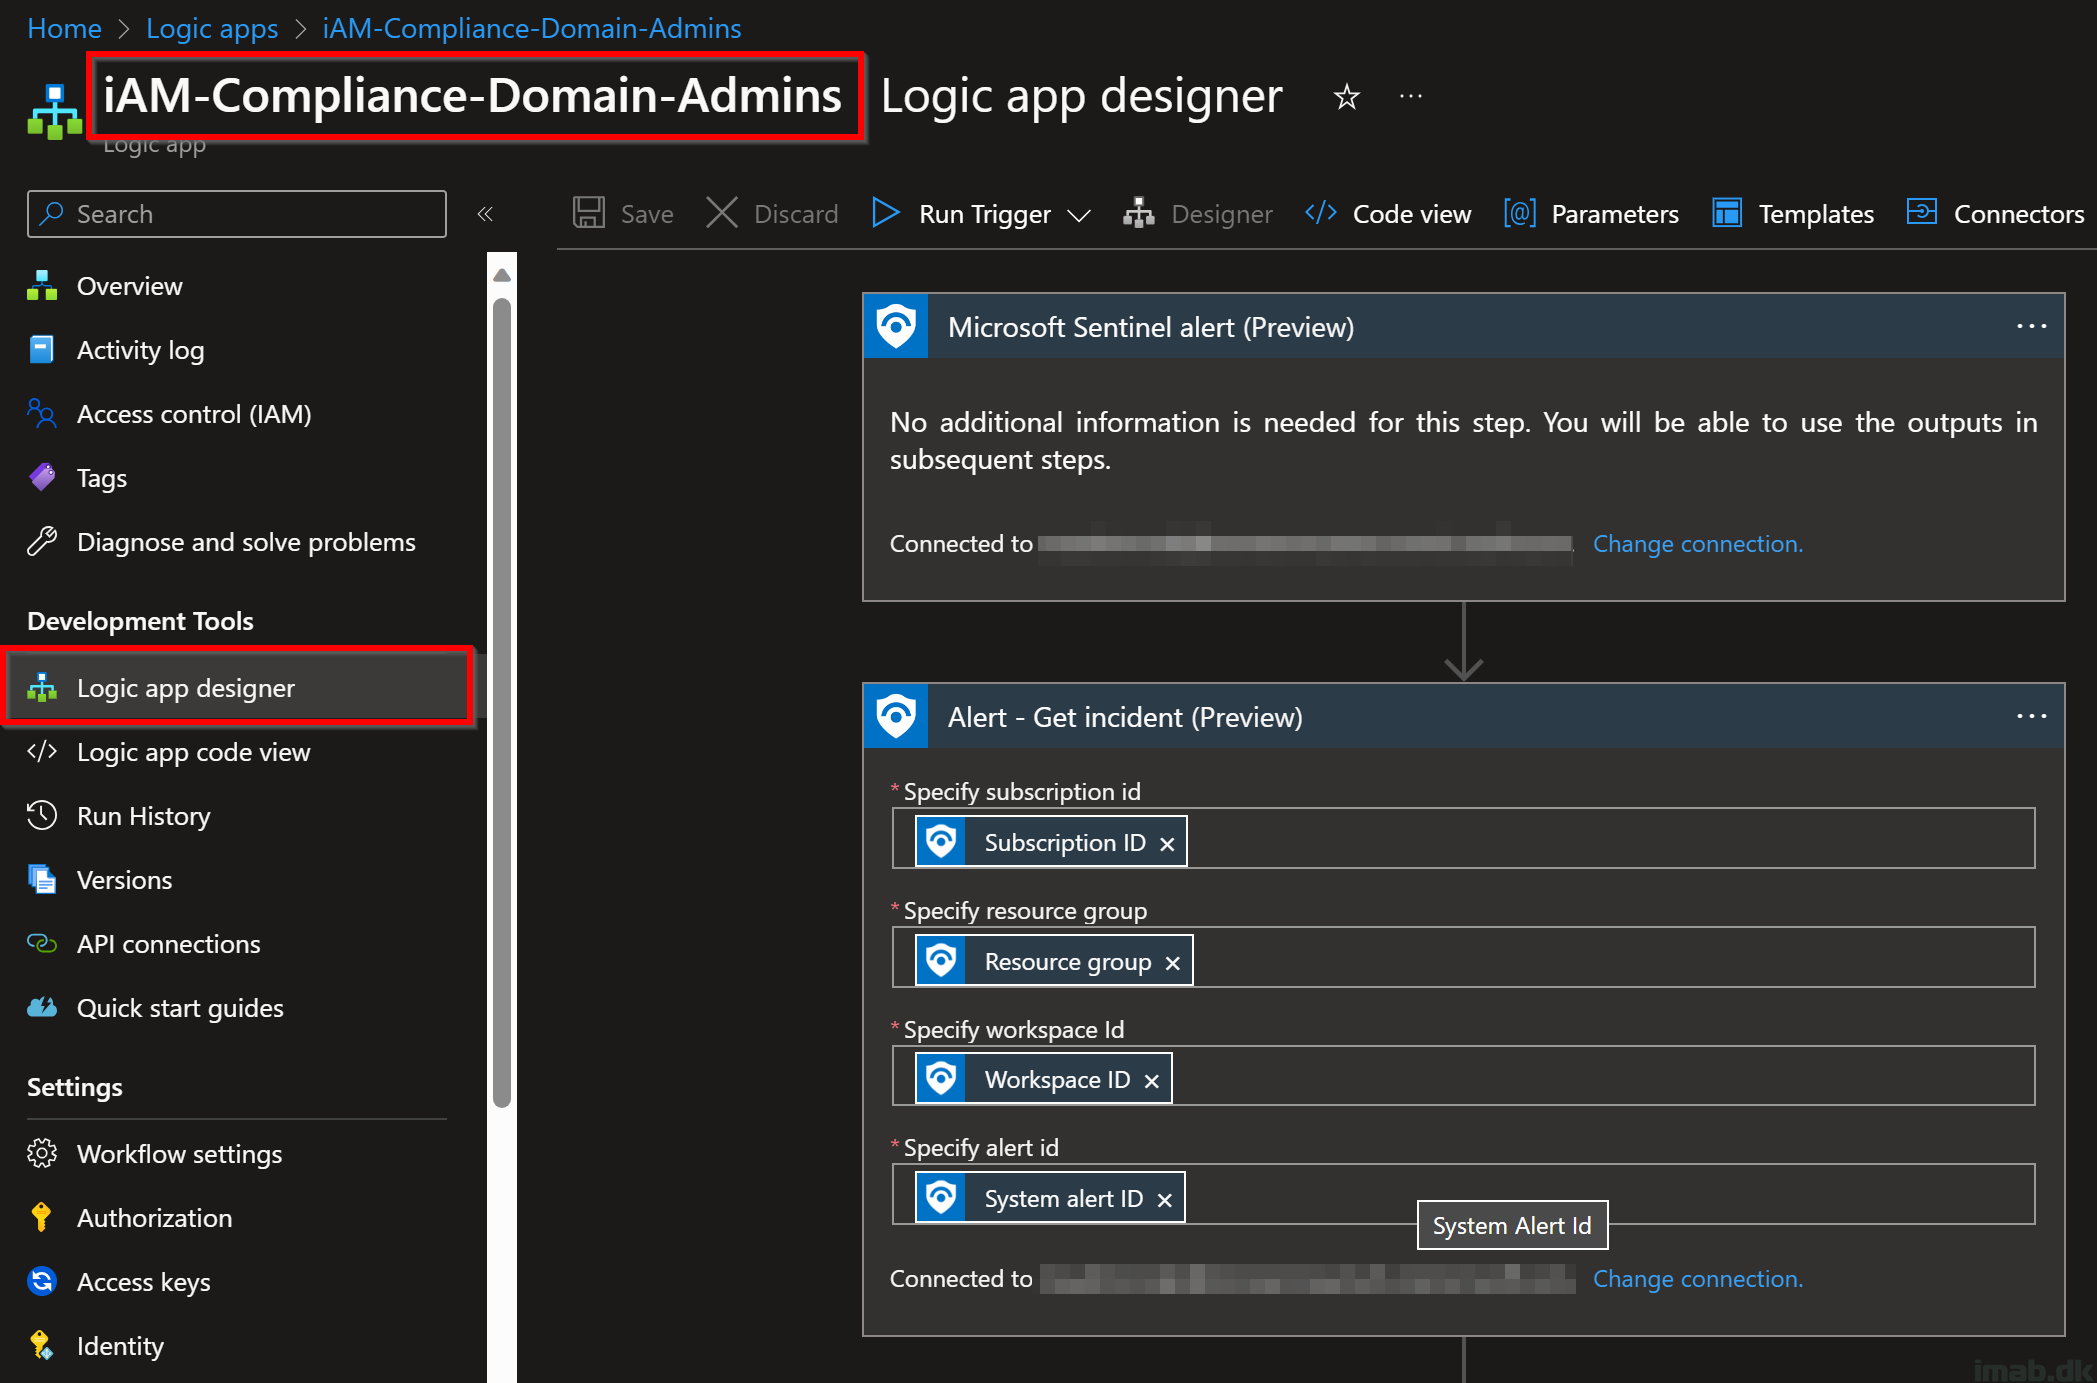The height and width of the screenshot is (1383, 2097).
Task: Click the Code view brackets icon
Action: tap(1321, 213)
